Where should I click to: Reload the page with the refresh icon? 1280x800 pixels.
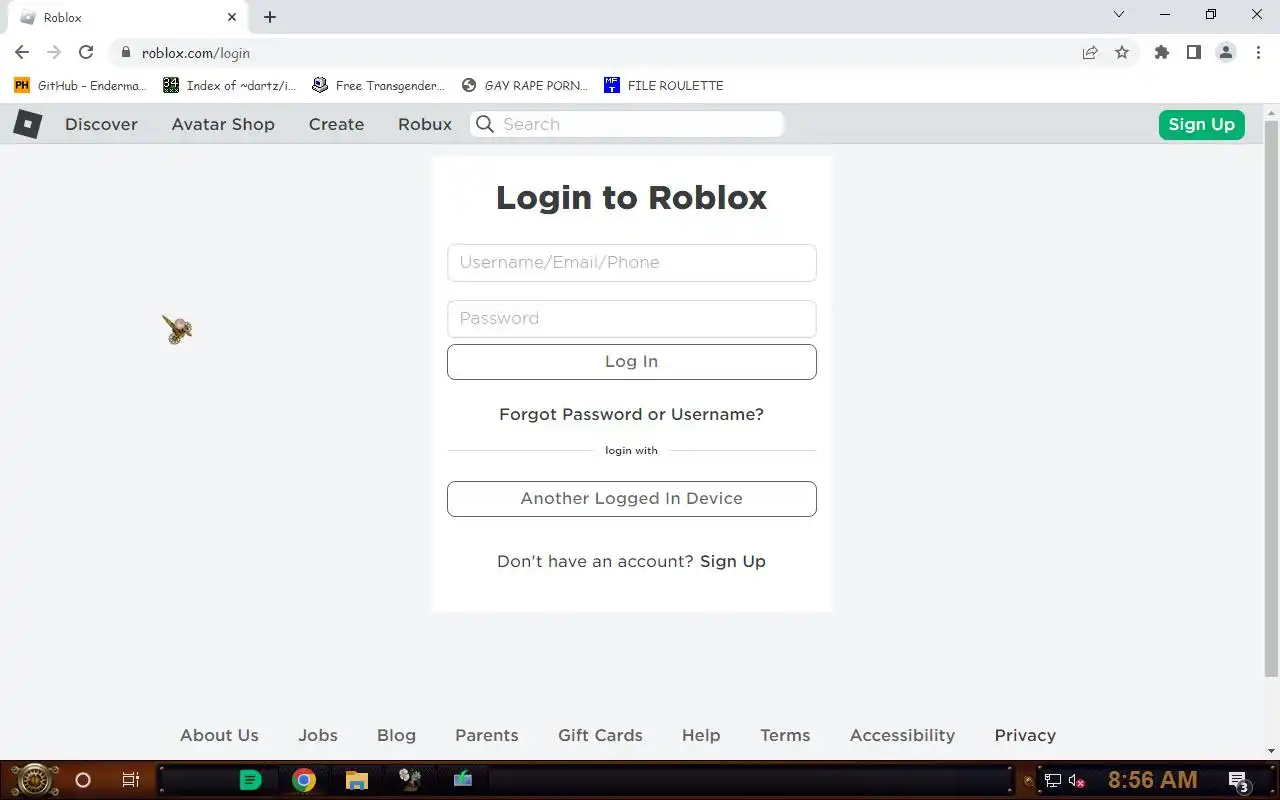[x=86, y=53]
